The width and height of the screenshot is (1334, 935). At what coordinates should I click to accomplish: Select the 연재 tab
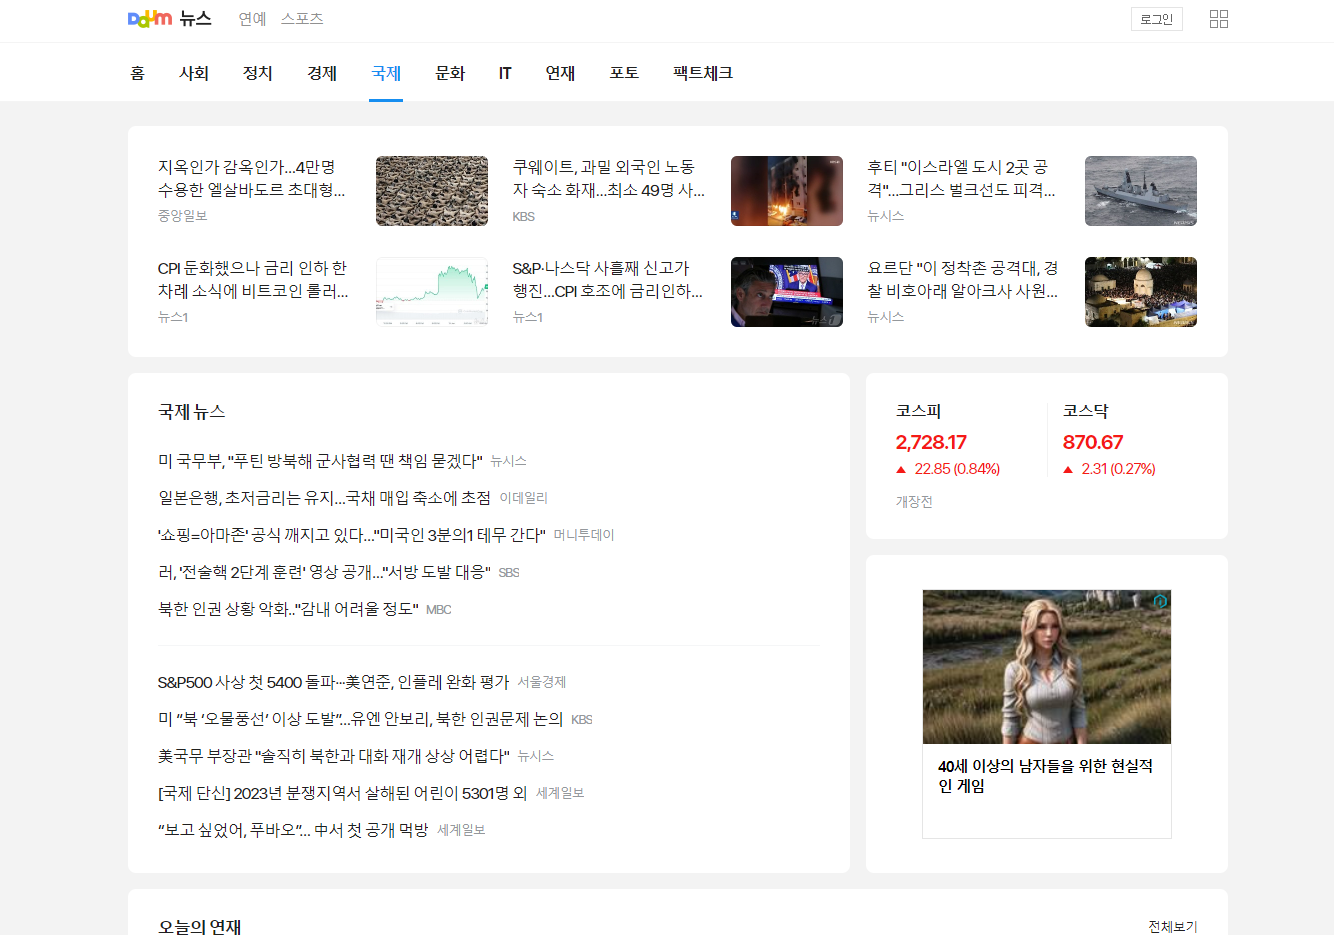pos(560,73)
